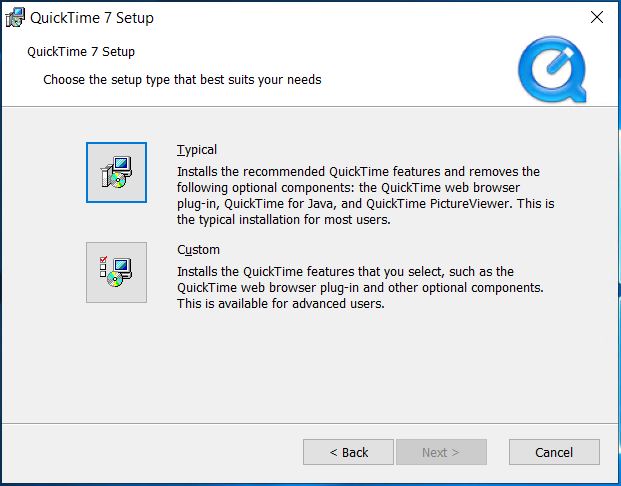This screenshot has height=486, width=621.
Task: Close the QuickTime 7 Setup window
Action: point(597,17)
